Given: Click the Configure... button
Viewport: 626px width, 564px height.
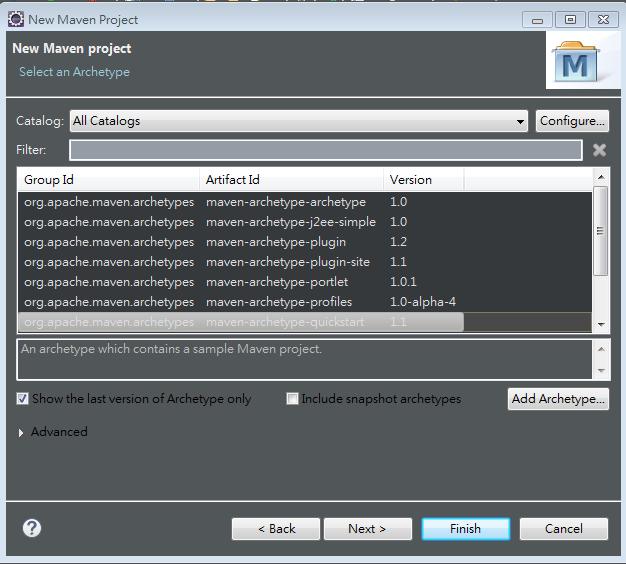Looking at the screenshot, I should [x=572, y=121].
